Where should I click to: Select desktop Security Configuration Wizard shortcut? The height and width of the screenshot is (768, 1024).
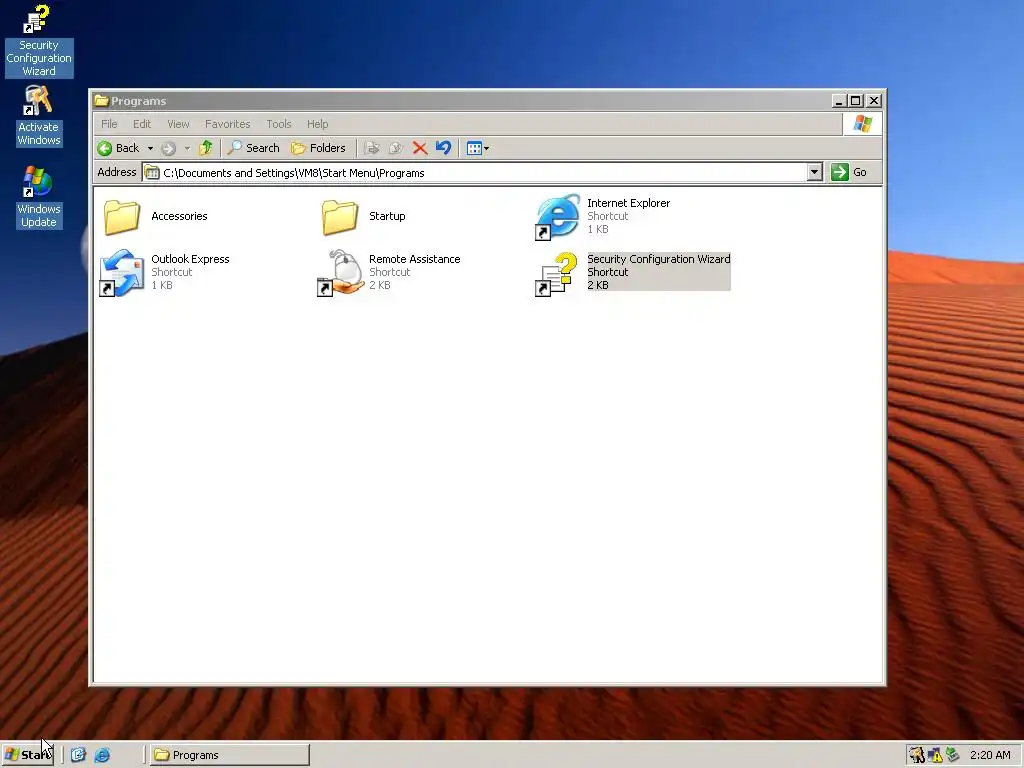(x=39, y=40)
